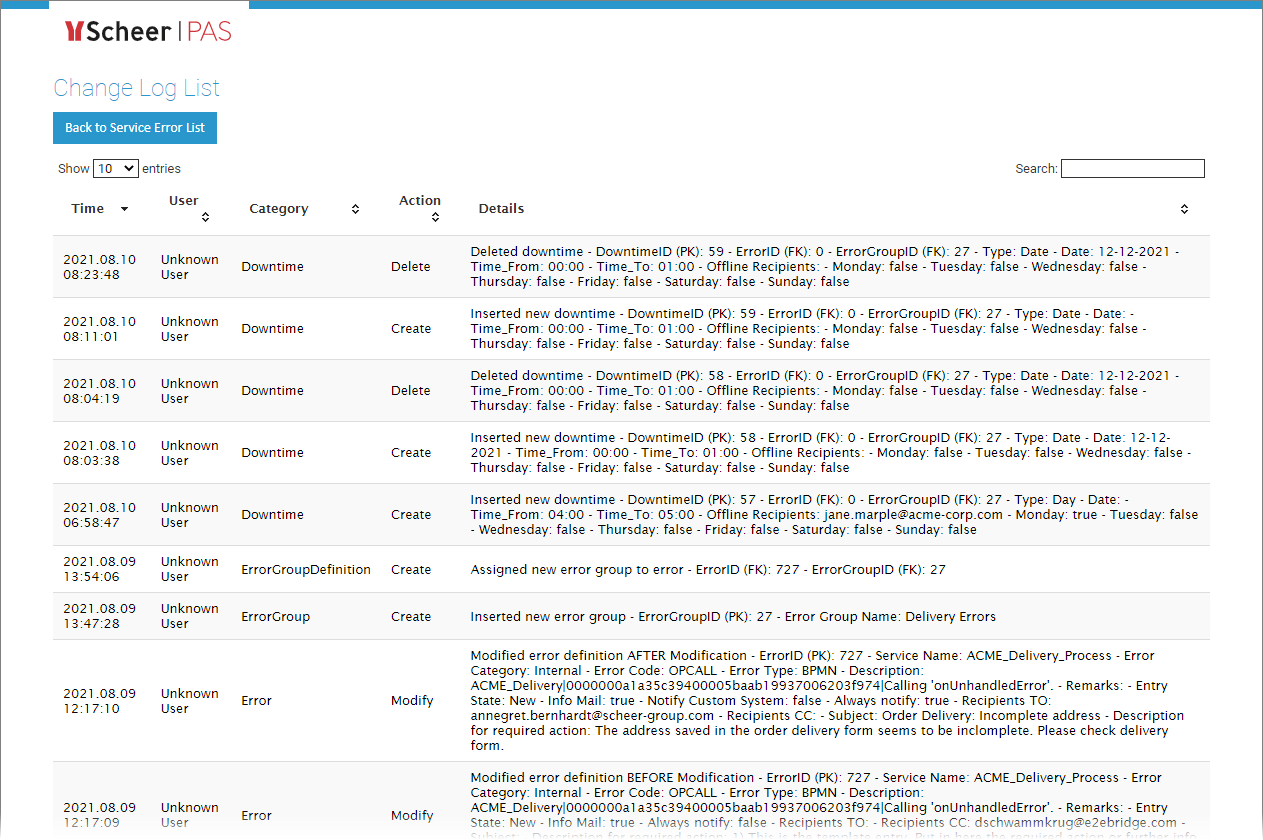The width and height of the screenshot is (1263, 840).
Task: Click the Back to Service Error List button
Action: pos(134,127)
